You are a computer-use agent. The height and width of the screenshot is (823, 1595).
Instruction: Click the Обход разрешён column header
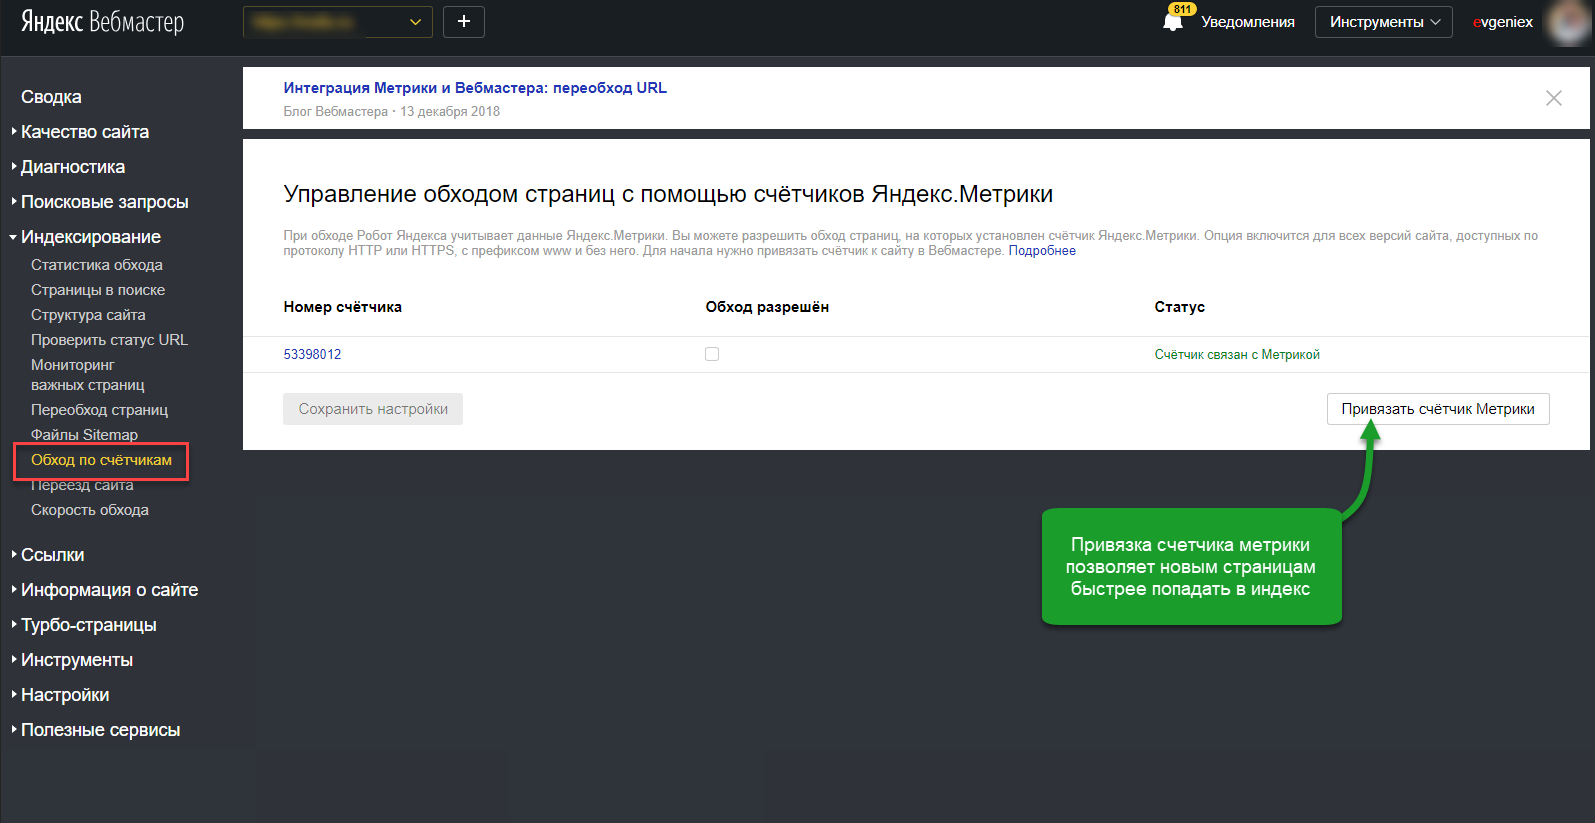(x=767, y=307)
